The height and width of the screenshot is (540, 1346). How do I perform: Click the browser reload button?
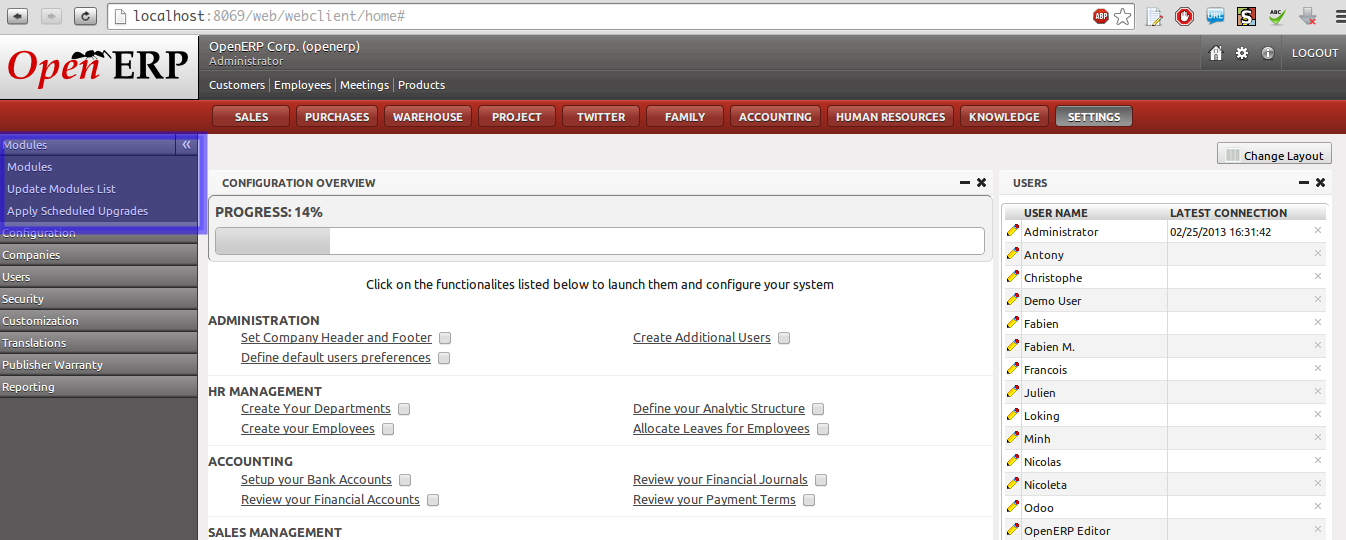click(85, 16)
